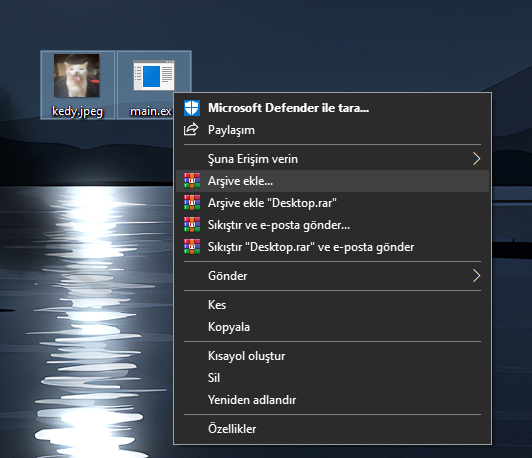This screenshot has width=532, height=458.
Task: Click the kedy.jpeg file name label
Action: [77, 111]
